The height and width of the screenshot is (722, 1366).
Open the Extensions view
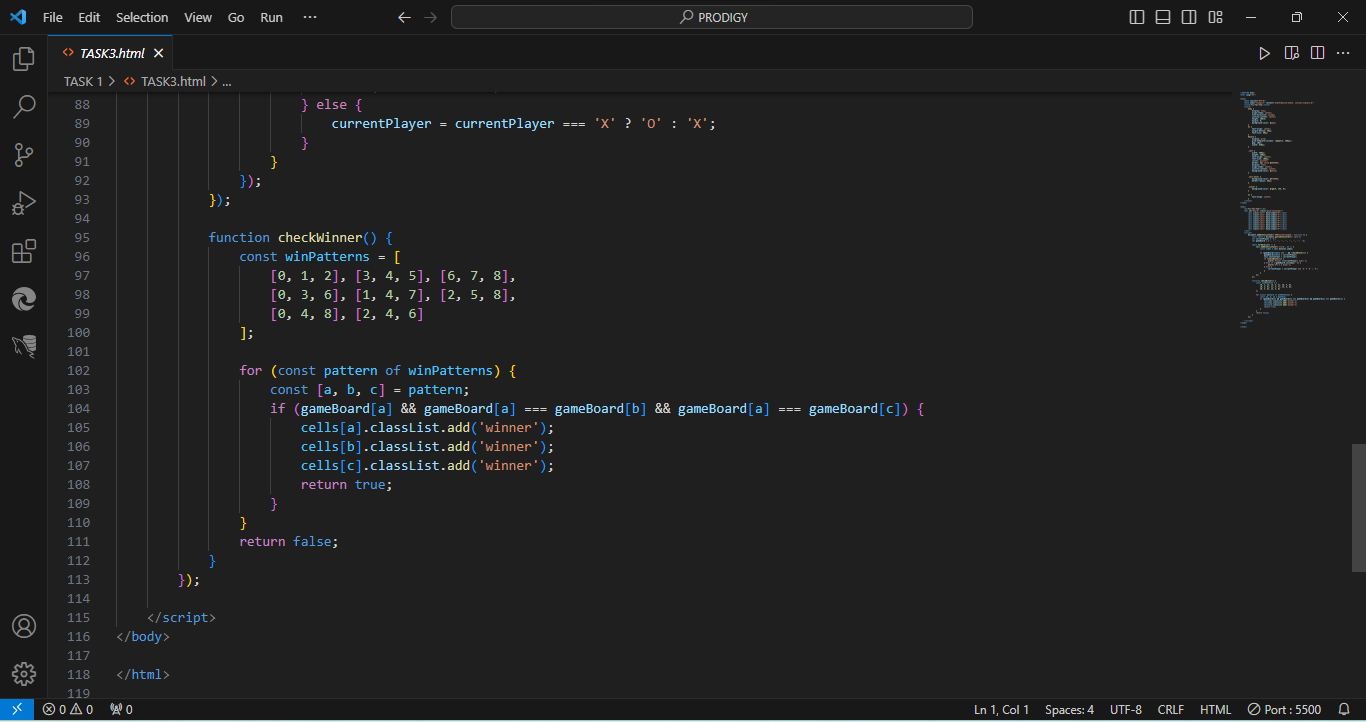tap(24, 251)
